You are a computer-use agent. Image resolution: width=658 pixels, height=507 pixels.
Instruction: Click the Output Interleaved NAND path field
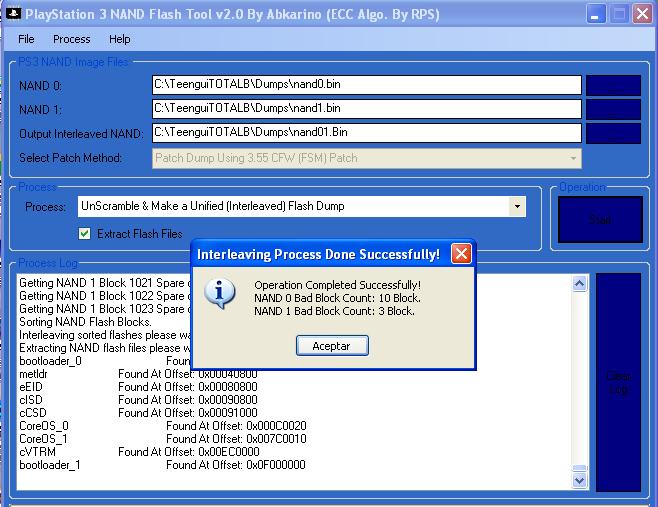366,133
